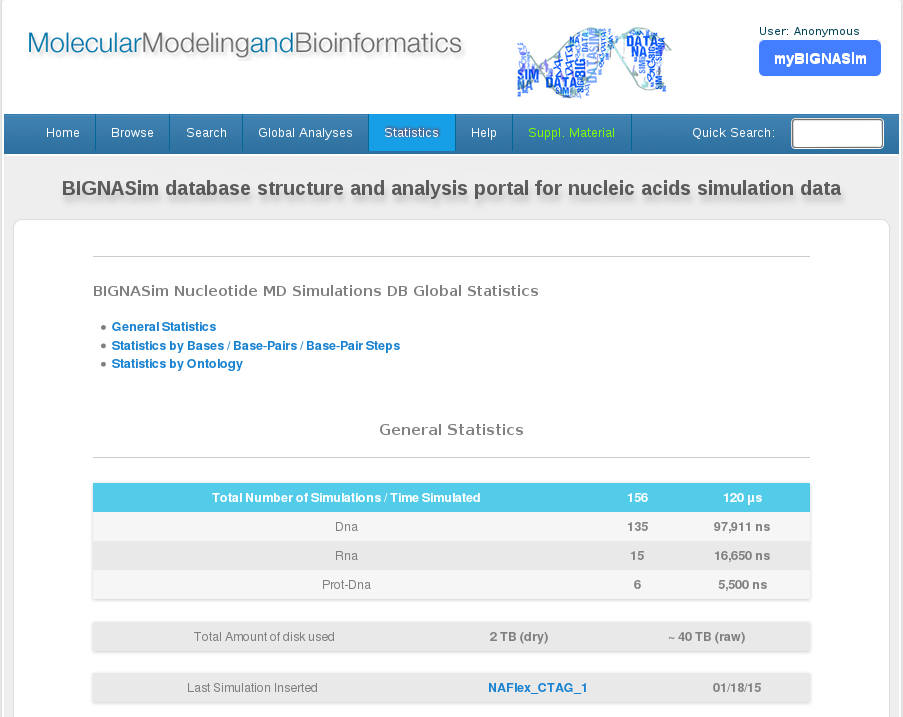Jump to Statistics by Ontology
The image size is (903, 717).
pyautogui.click(x=177, y=364)
